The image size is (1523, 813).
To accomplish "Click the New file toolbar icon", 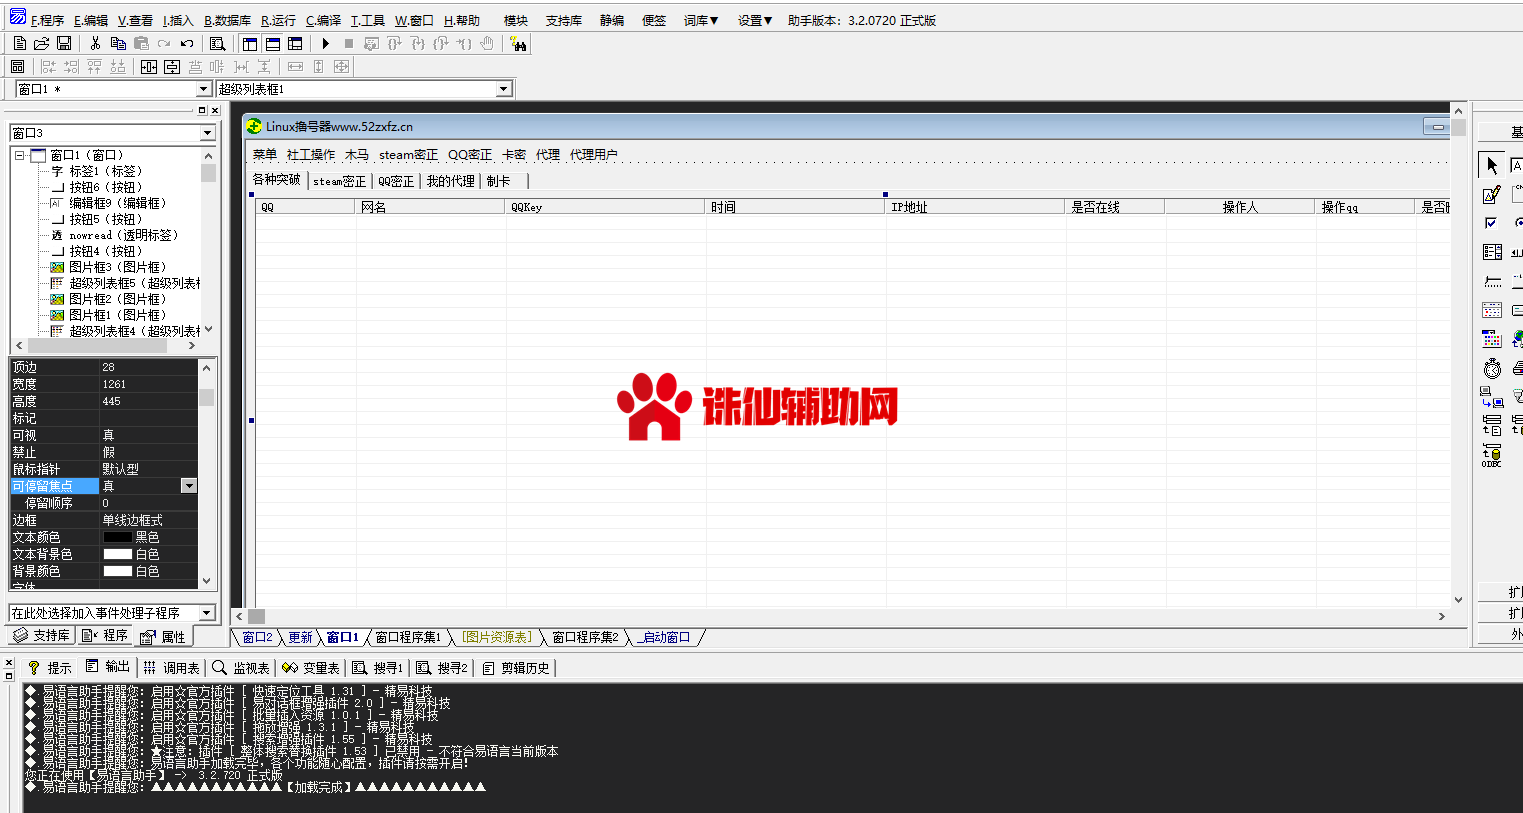I will [20, 44].
